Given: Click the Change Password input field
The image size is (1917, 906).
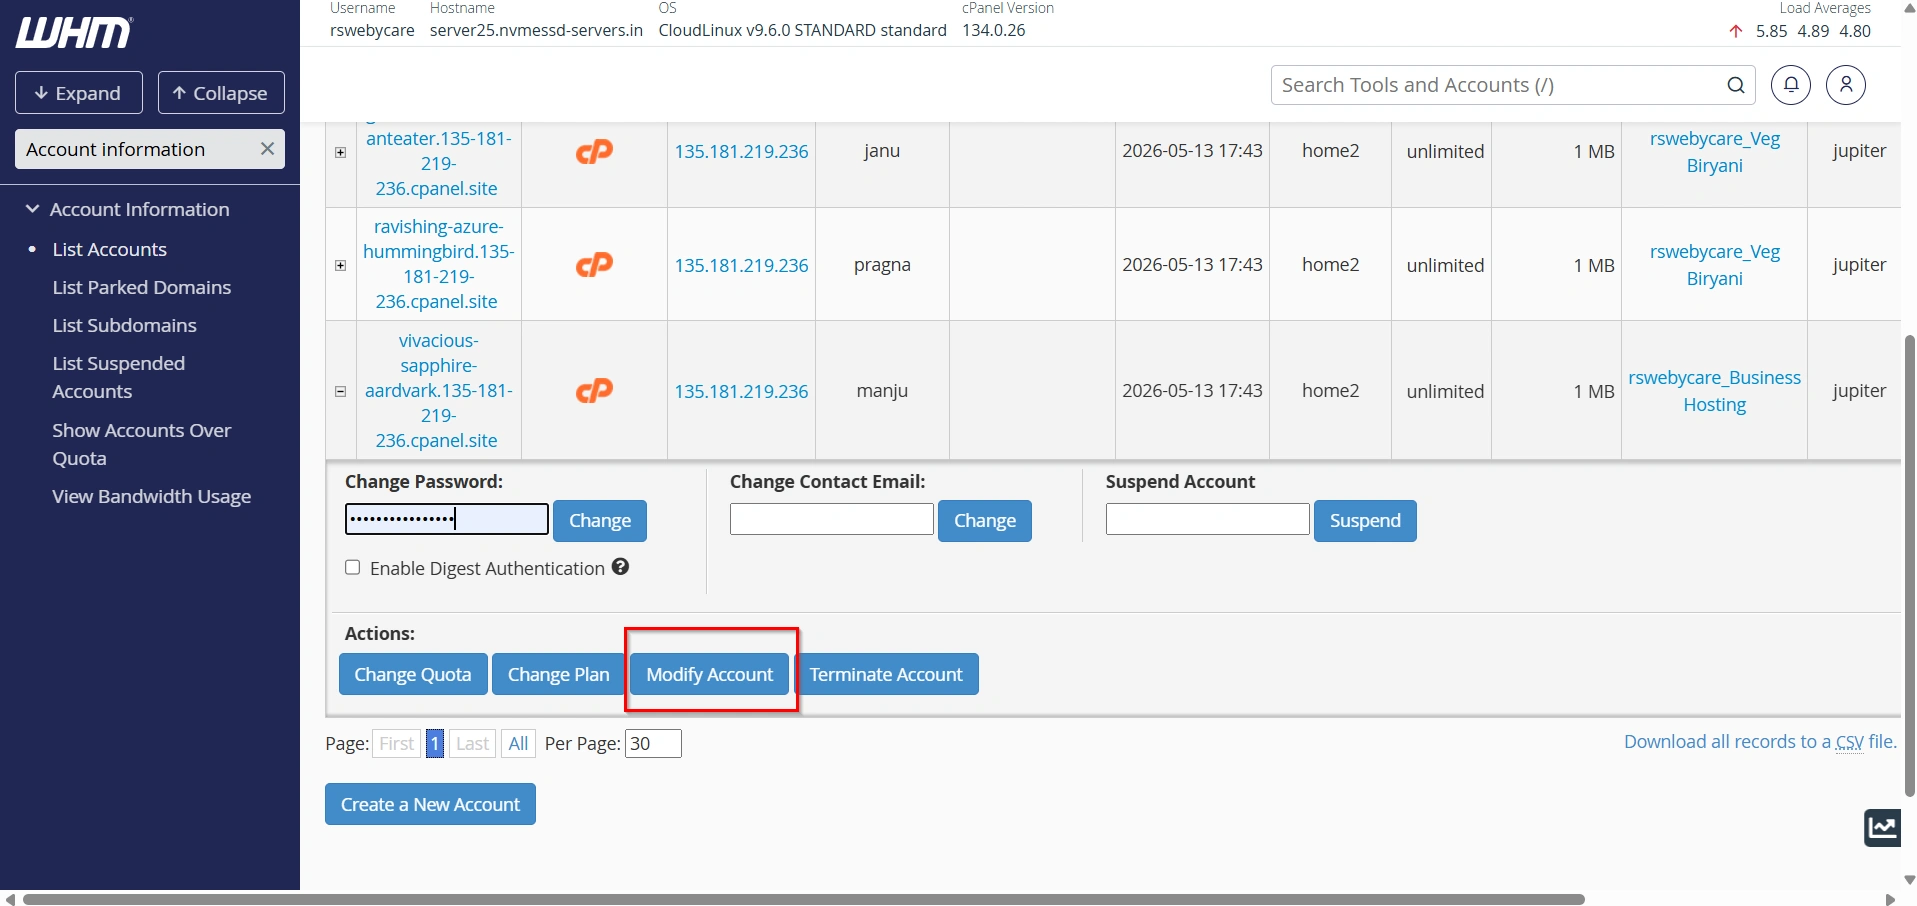Looking at the screenshot, I should point(447,519).
